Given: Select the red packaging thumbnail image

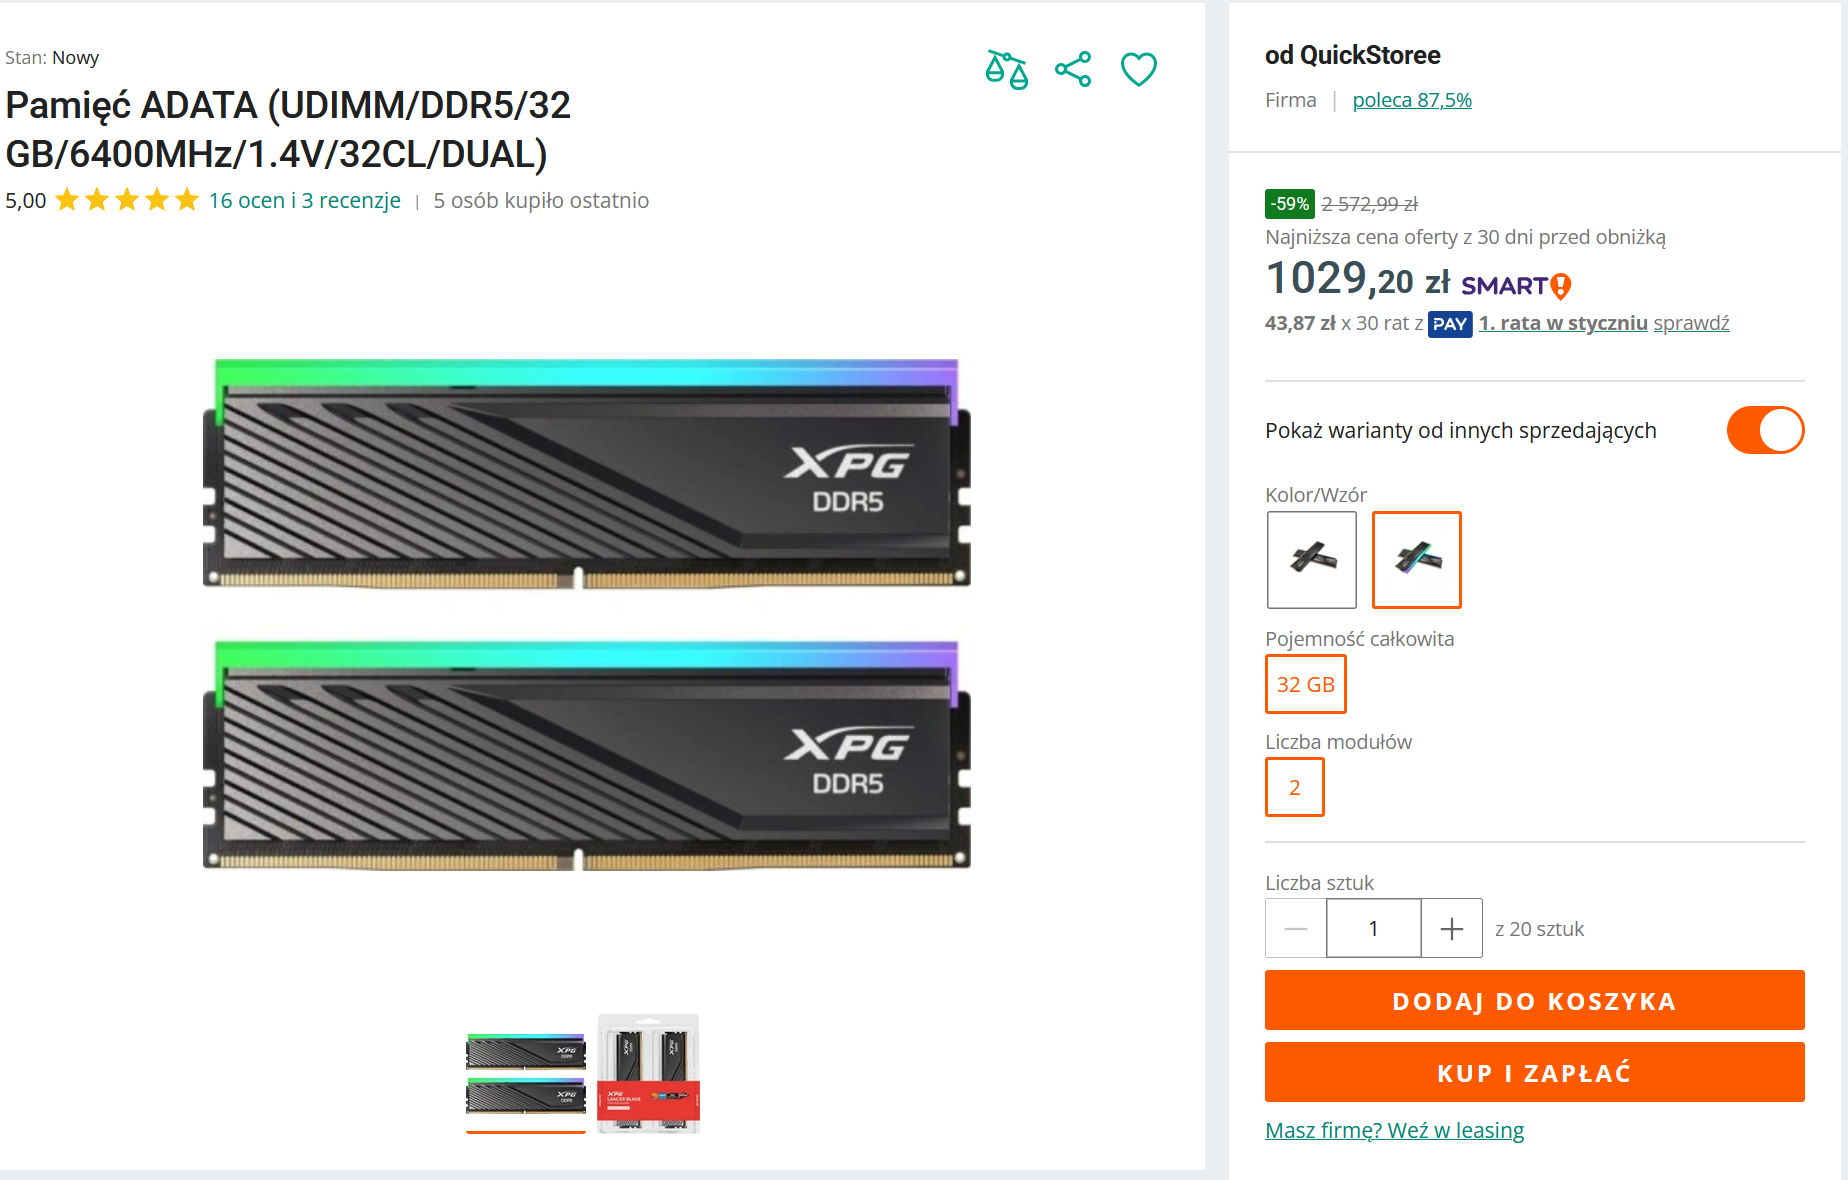Looking at the screenshot, I should click(648, 1074).
